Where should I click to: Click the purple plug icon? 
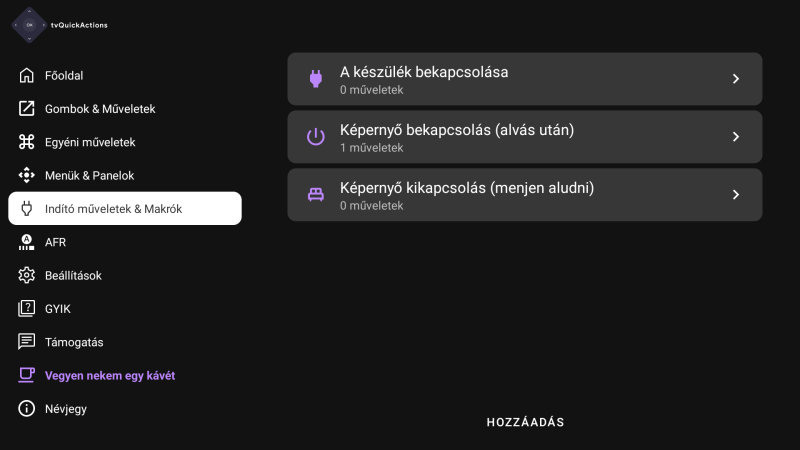[x=316, y=79]
